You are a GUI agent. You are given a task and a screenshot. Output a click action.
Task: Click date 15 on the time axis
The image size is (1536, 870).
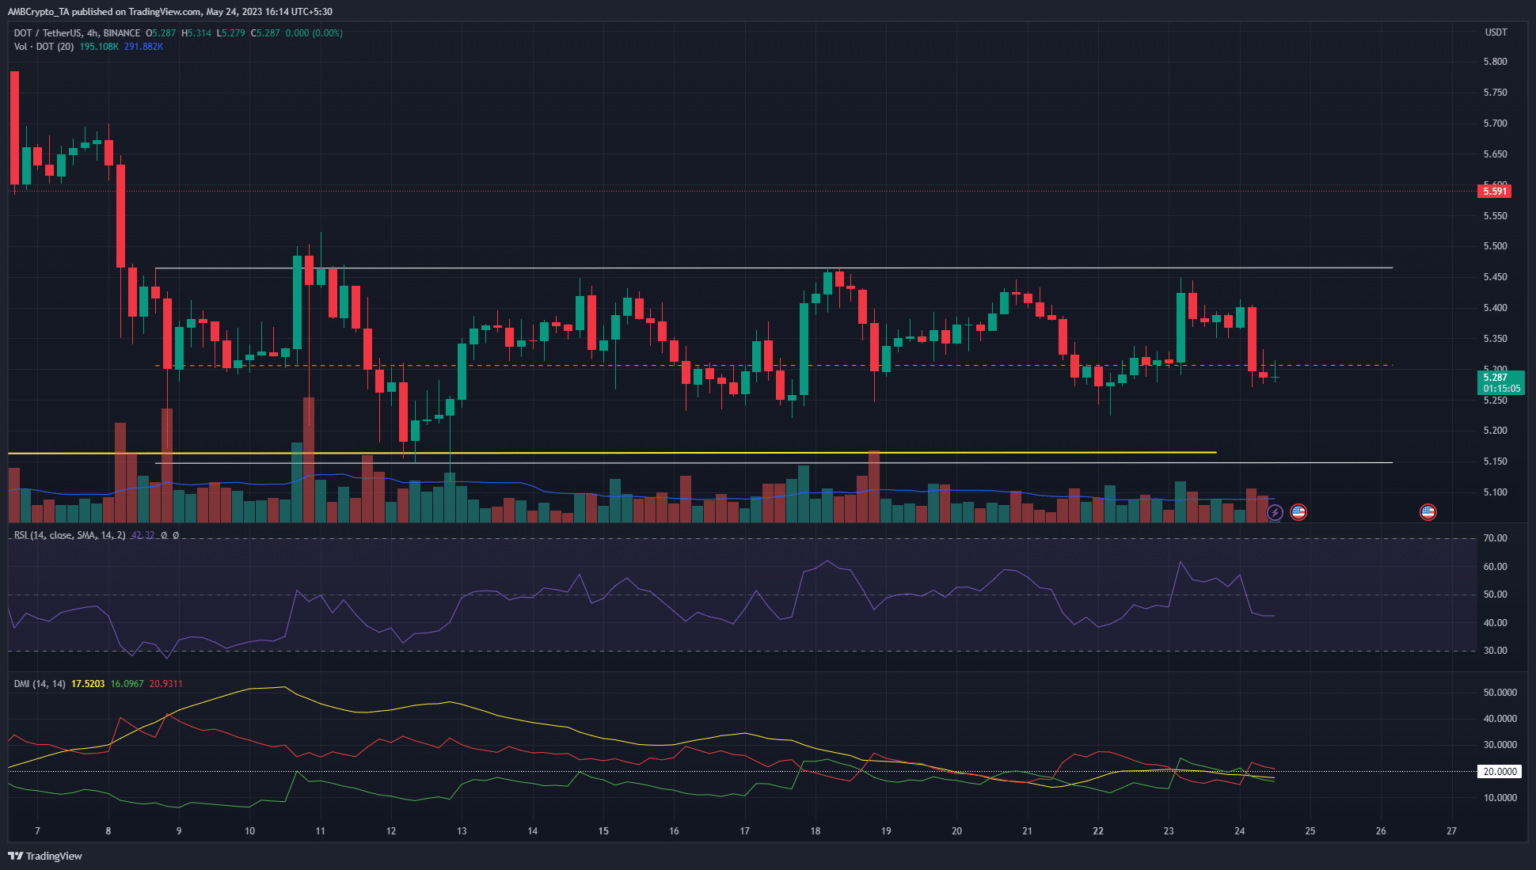(x=603, y=831)
